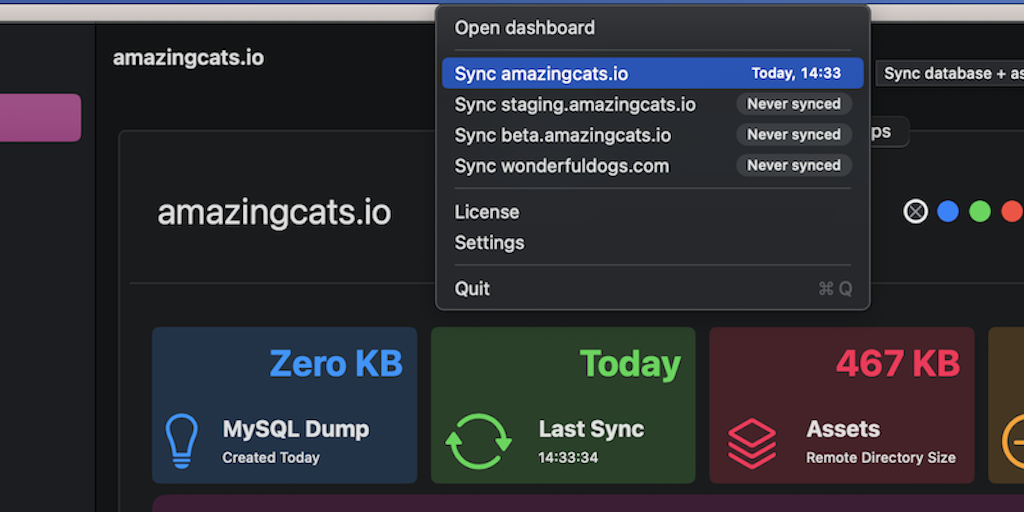Viewport: 1024px width, 512px height.
Task: Click the orange circle icon at right edge
Action: tap(1012, 441)
